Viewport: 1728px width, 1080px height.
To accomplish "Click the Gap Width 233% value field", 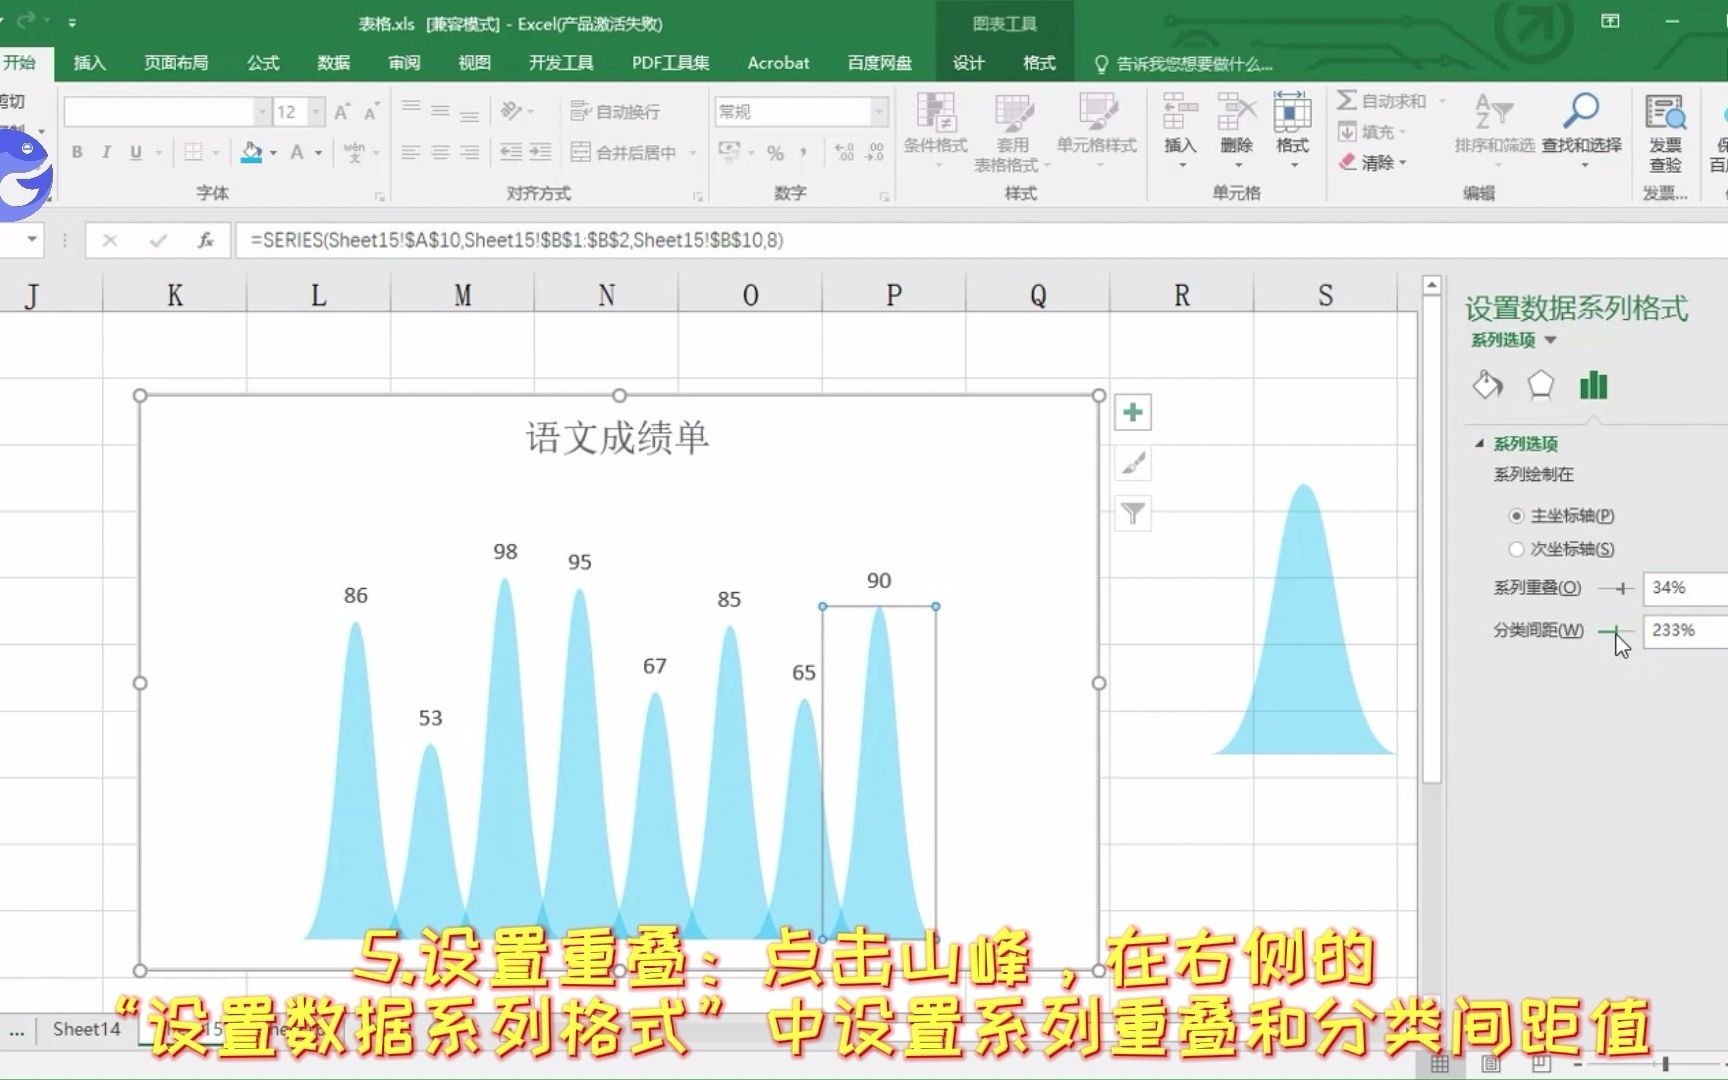I will (1686, 631).
